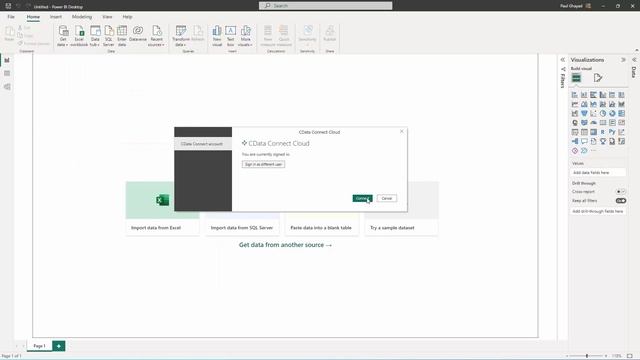
Task: Click Sign in as different user
Action: [x=263, y=164]
